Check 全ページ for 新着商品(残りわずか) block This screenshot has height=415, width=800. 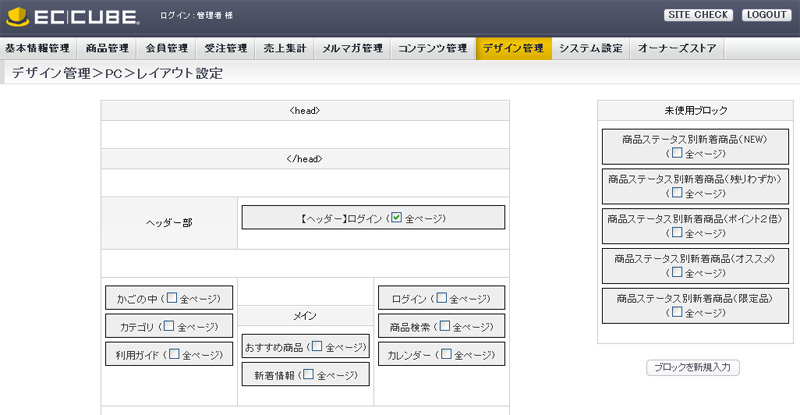(x=677, y=192)
